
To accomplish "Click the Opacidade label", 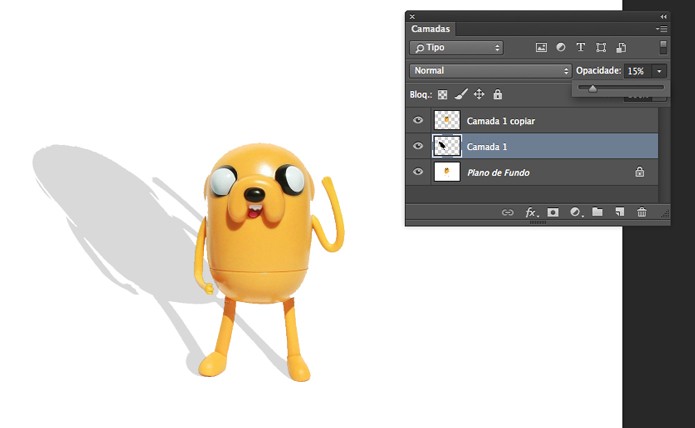I will (x=598, y=70).
